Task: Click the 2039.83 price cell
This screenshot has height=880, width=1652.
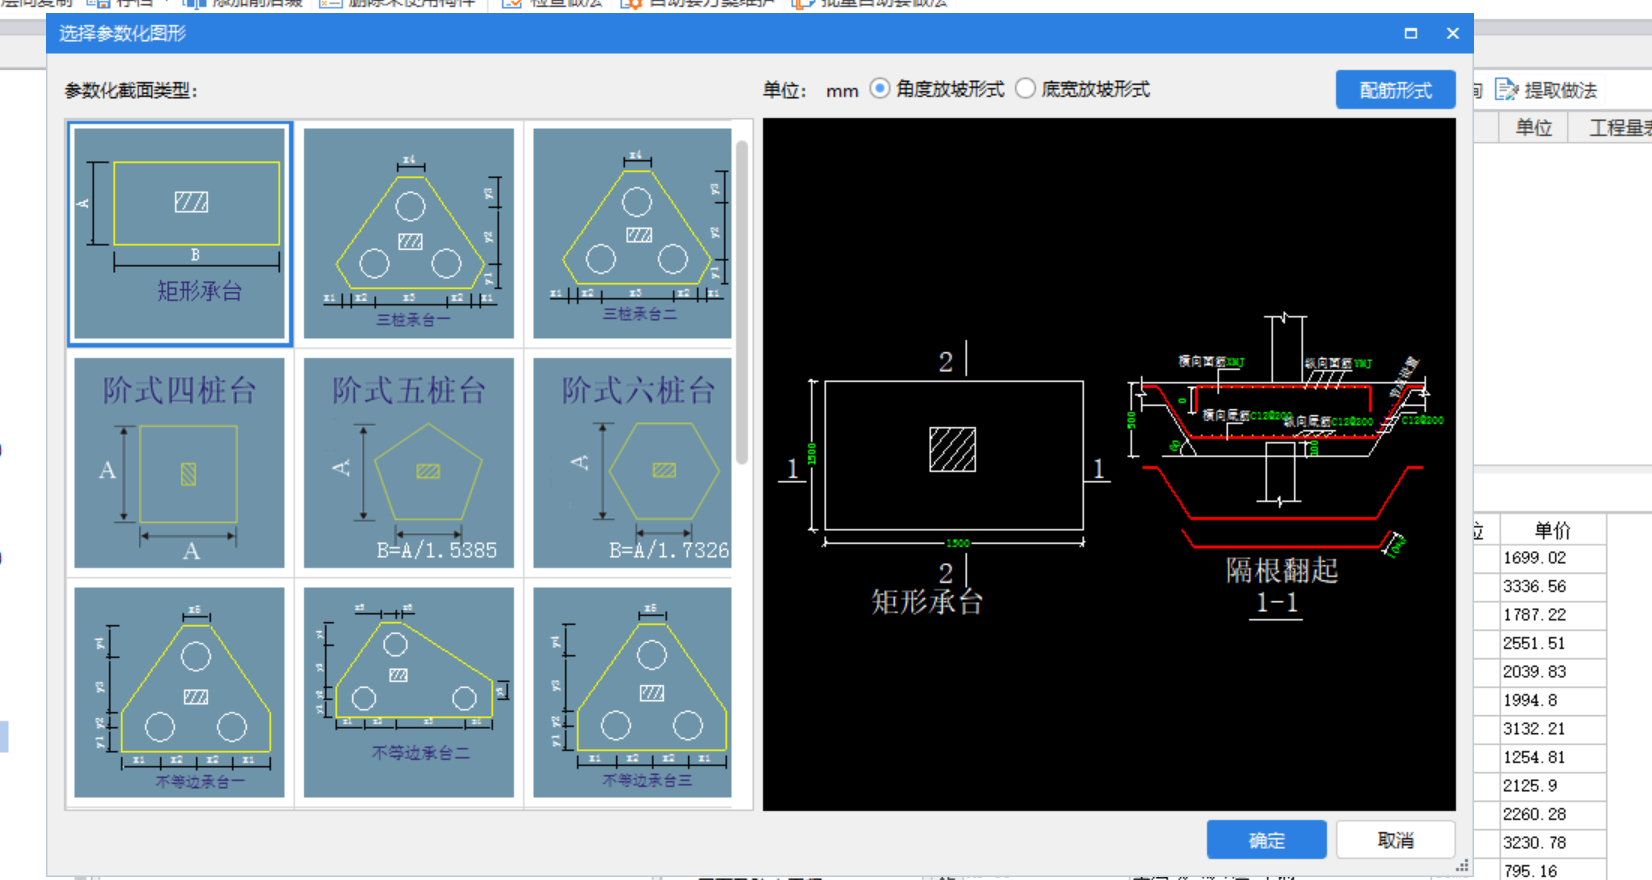Action: pos(1552,672)
